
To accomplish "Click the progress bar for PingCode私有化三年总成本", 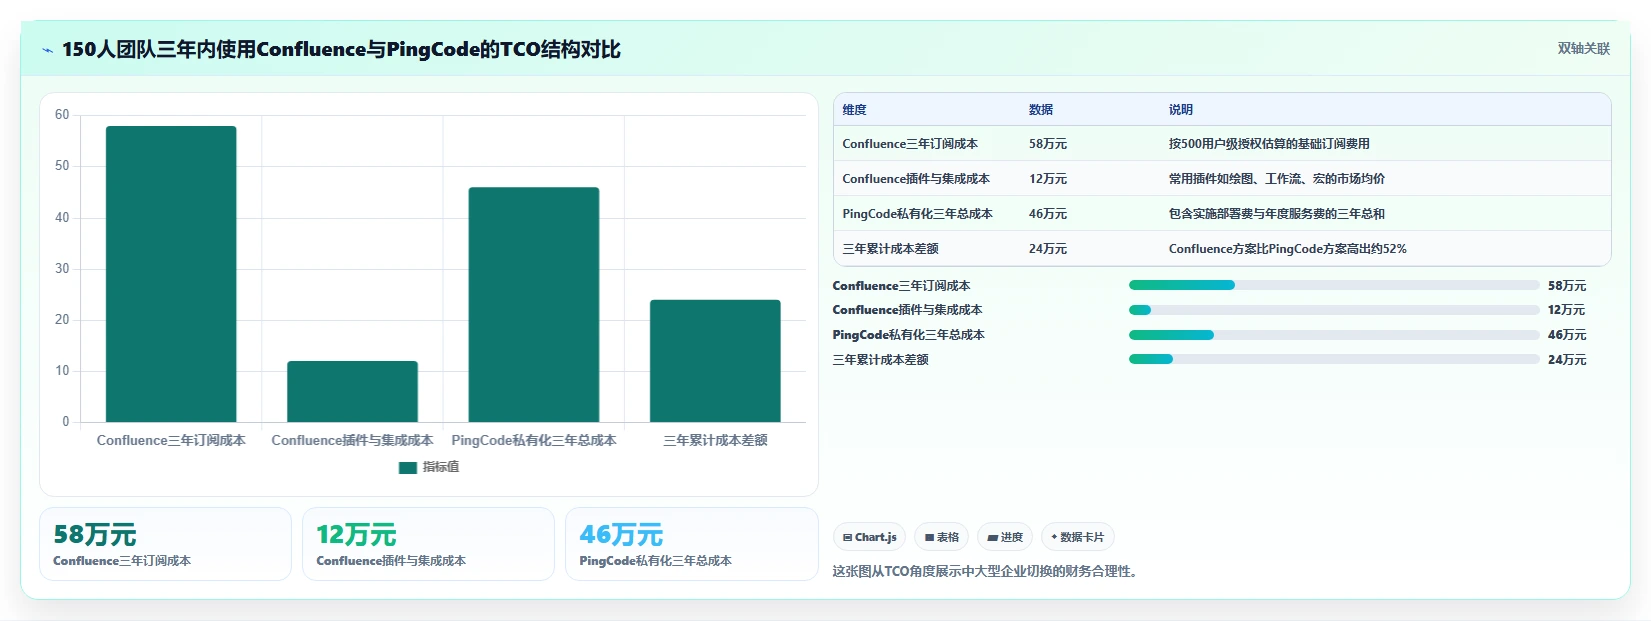I will 1334,335.
